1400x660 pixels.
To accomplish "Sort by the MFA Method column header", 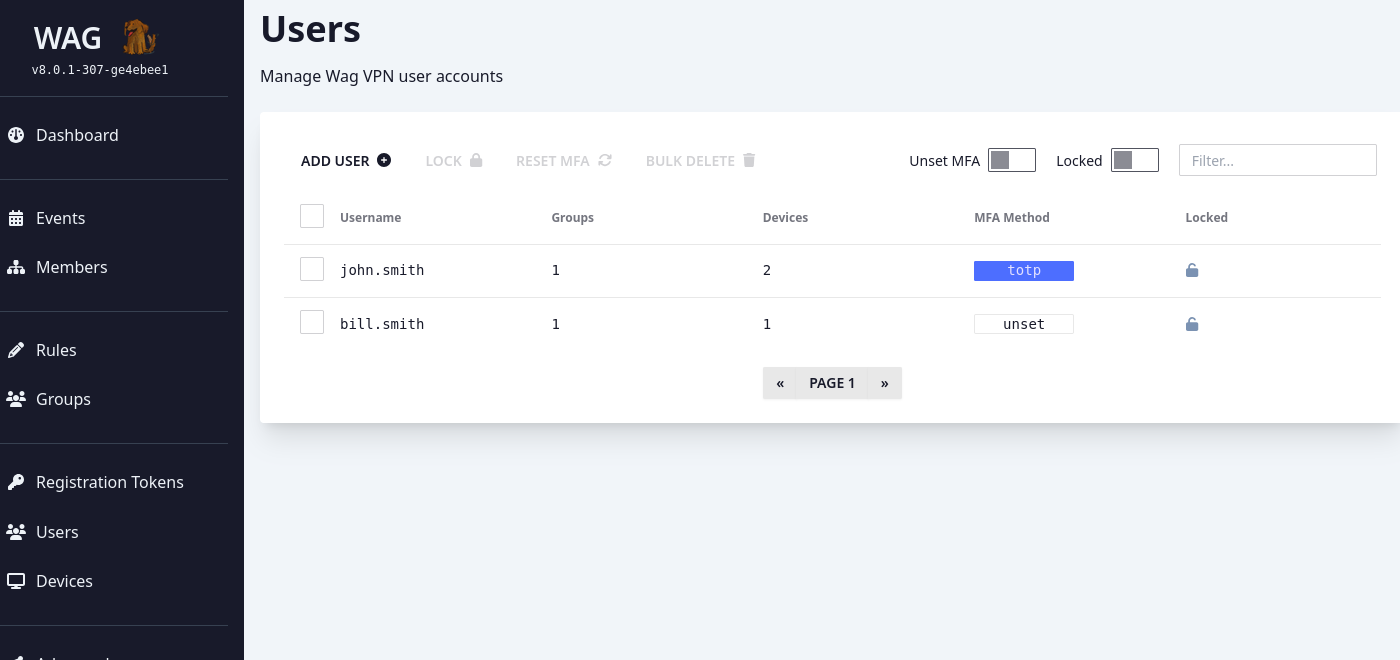I will click(1012, 217).
